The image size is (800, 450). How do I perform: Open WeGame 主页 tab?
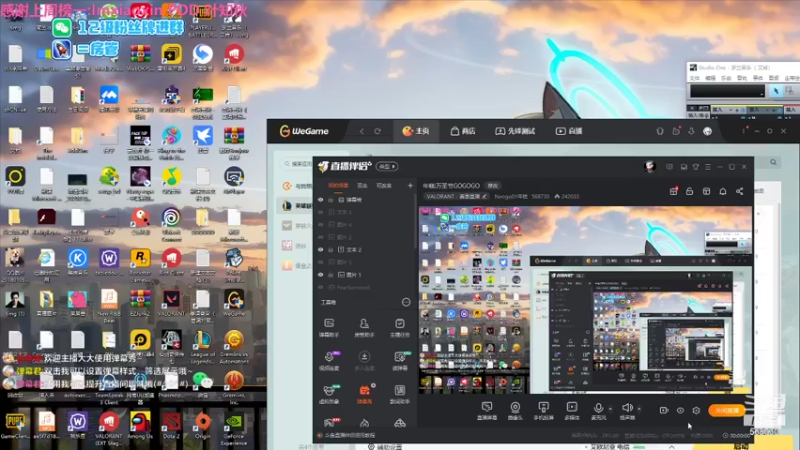pyautogui.click(x=415, y=131)
